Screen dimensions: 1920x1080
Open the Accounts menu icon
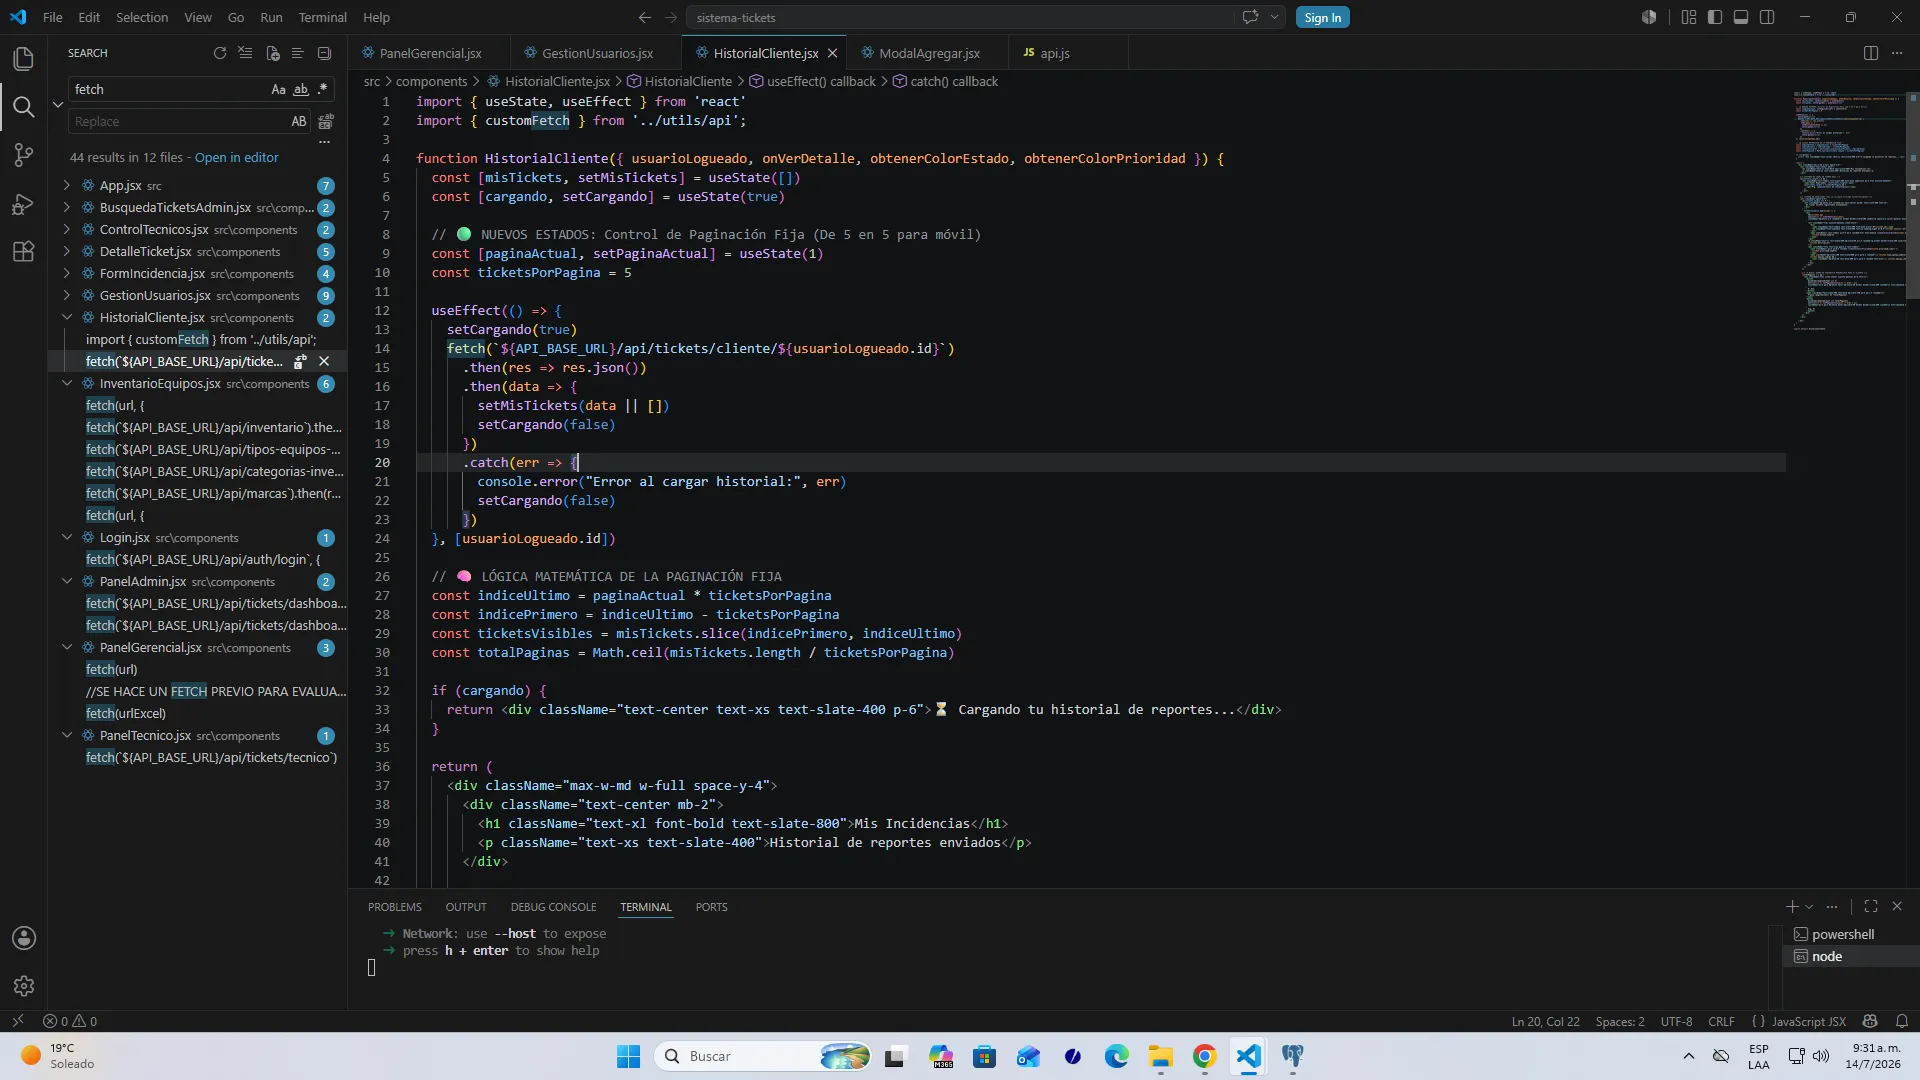(24, 938)
